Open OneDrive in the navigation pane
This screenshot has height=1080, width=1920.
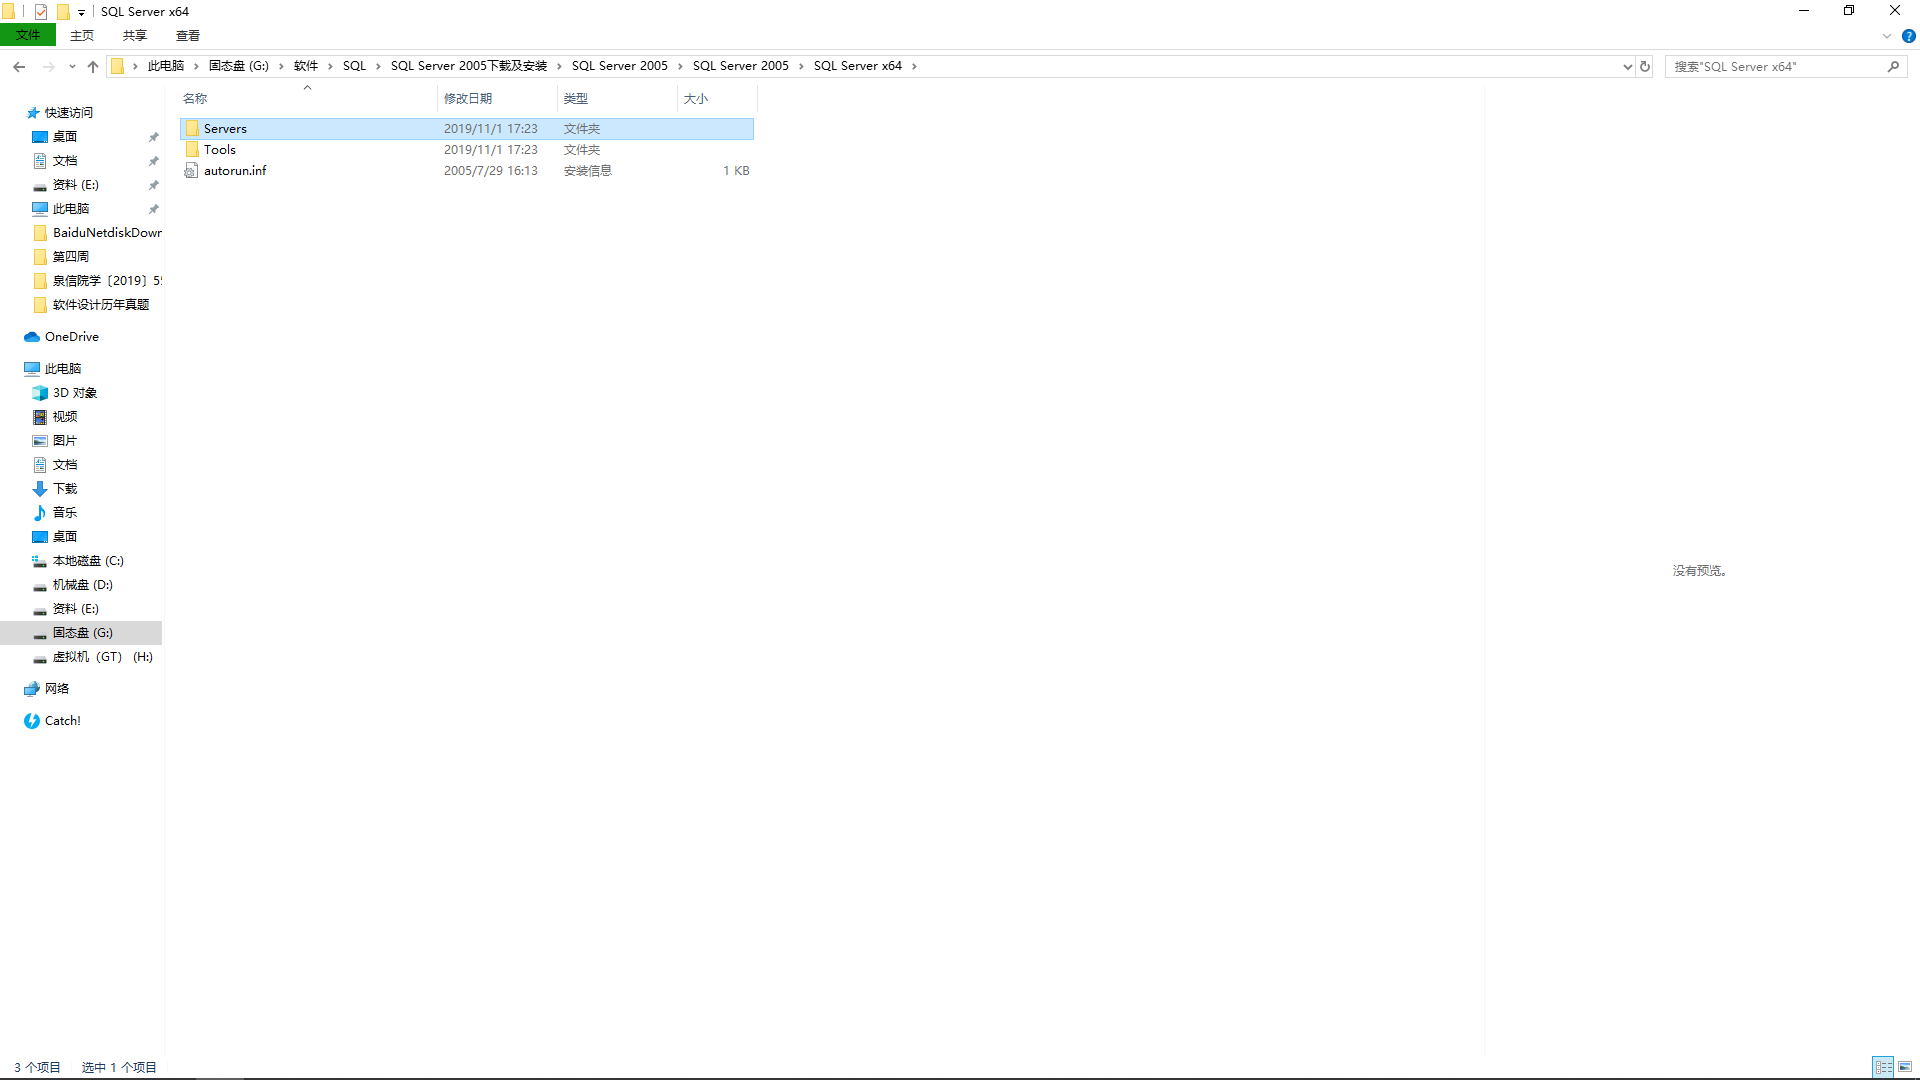coord(72,337)
